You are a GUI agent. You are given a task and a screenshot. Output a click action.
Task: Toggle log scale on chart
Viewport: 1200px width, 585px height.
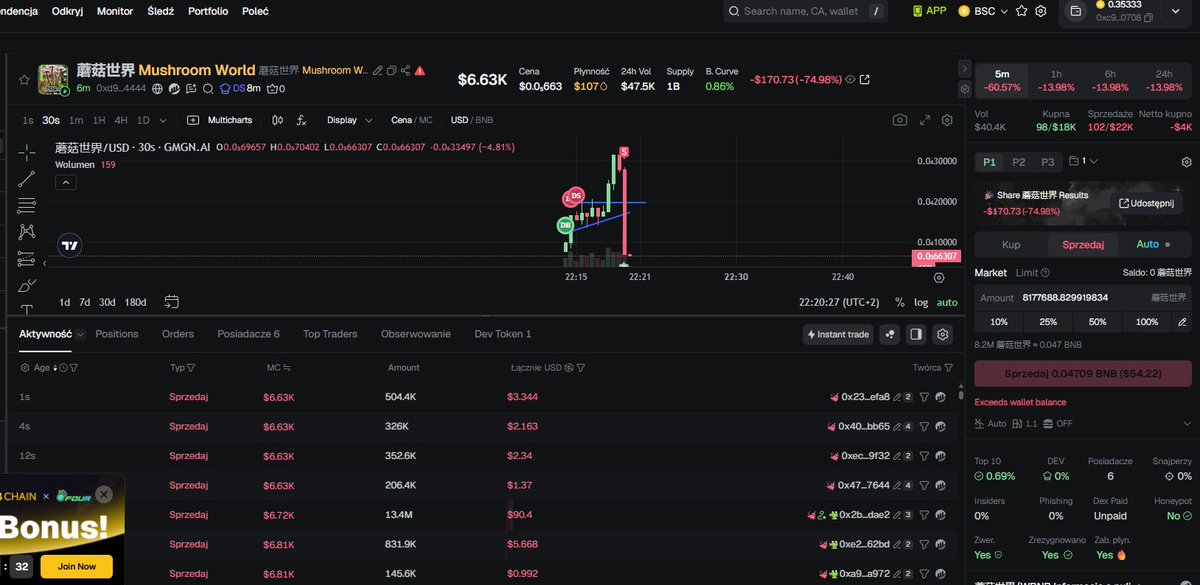(x=921, y=302)
